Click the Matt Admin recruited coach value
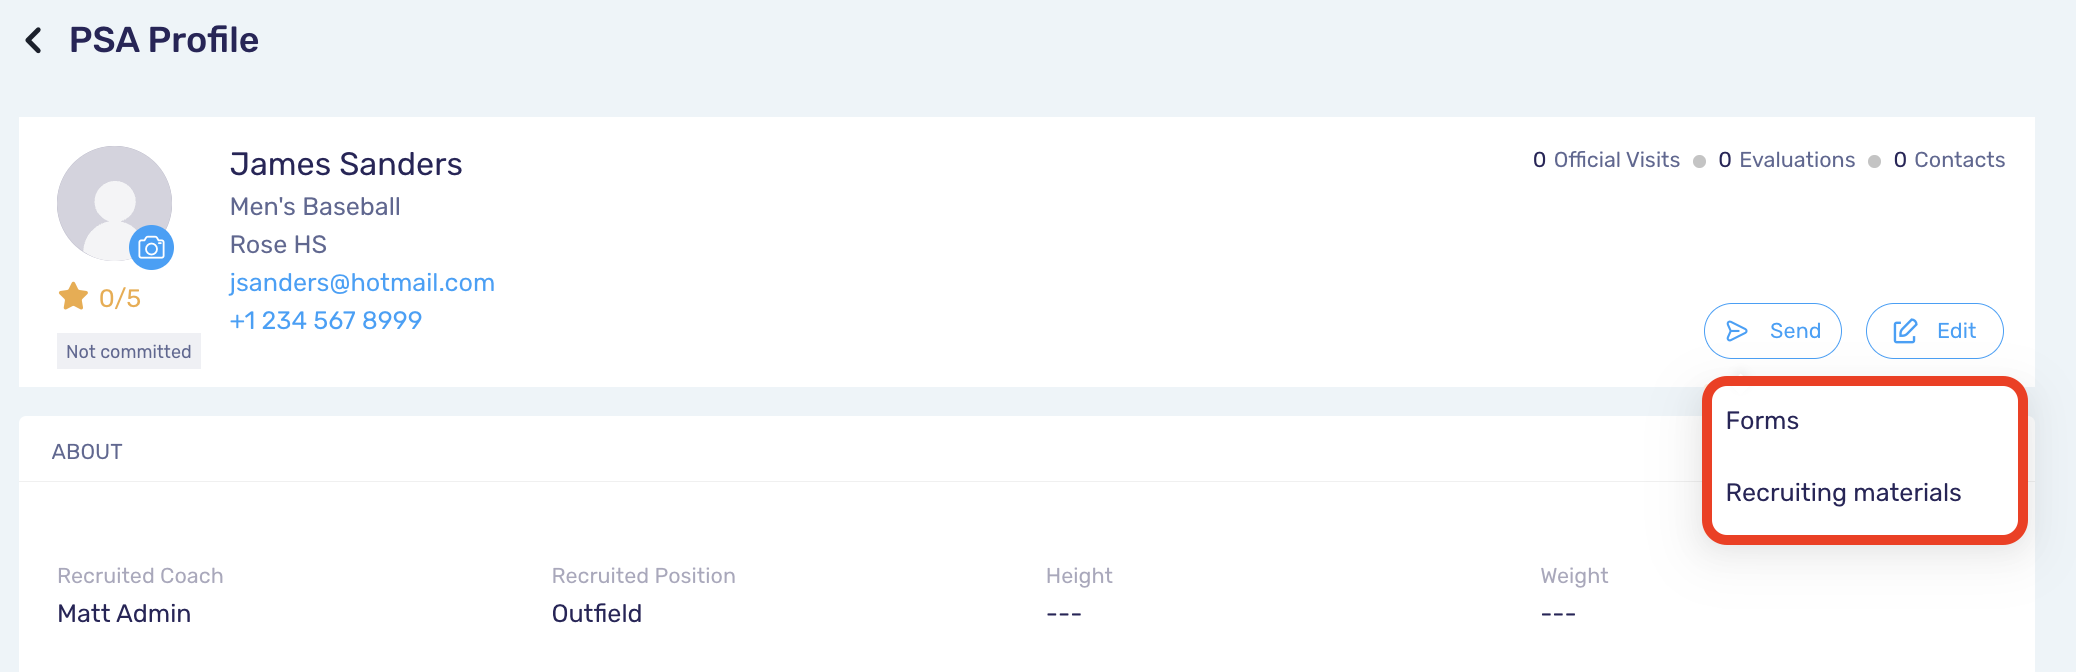2076x672 pixels. (124, 614)
